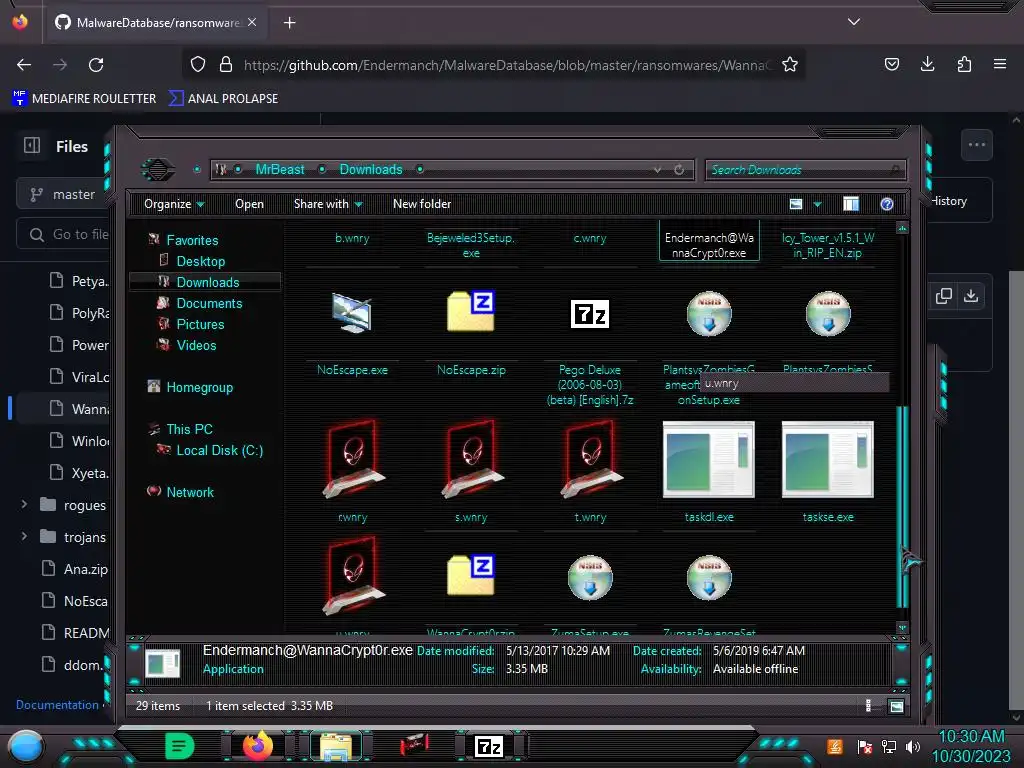Select the s.wnry file icon
Image resolution: width=1024 pixels, height=768 pixels.
pyautogui.click(x=472, y=460)
